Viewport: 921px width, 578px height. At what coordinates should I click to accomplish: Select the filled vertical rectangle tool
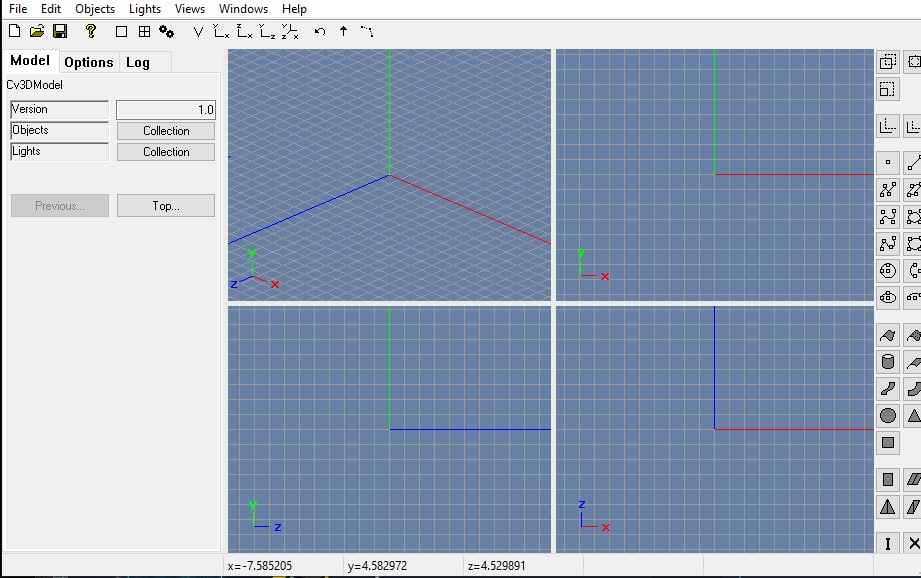(x=888, y=480)
